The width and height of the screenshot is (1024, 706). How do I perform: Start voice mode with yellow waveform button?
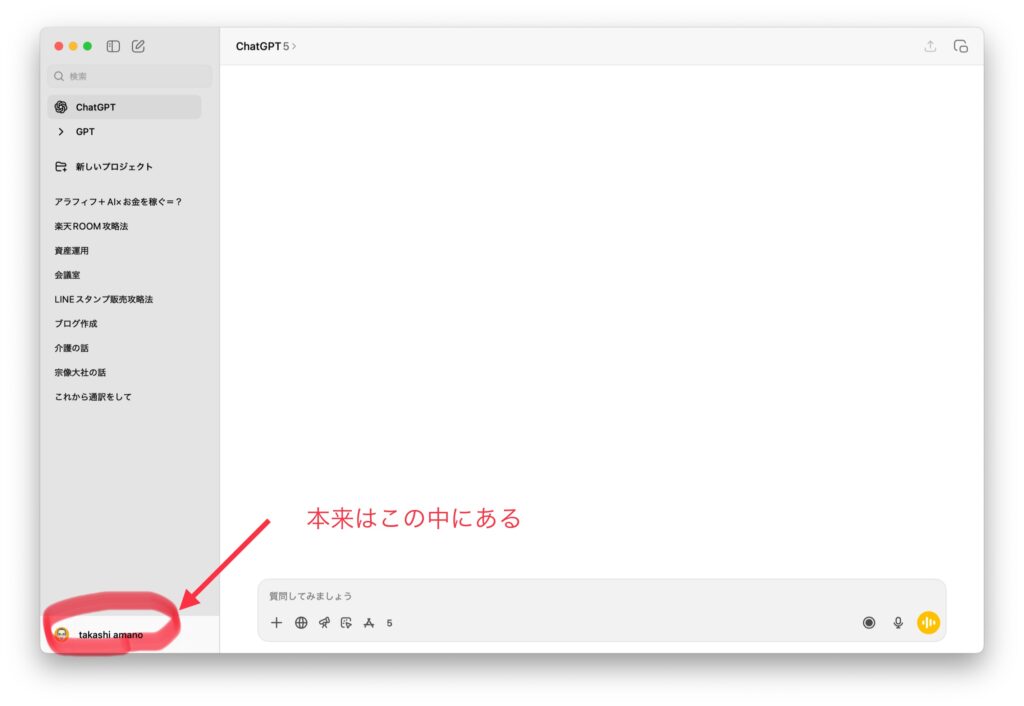929,623
